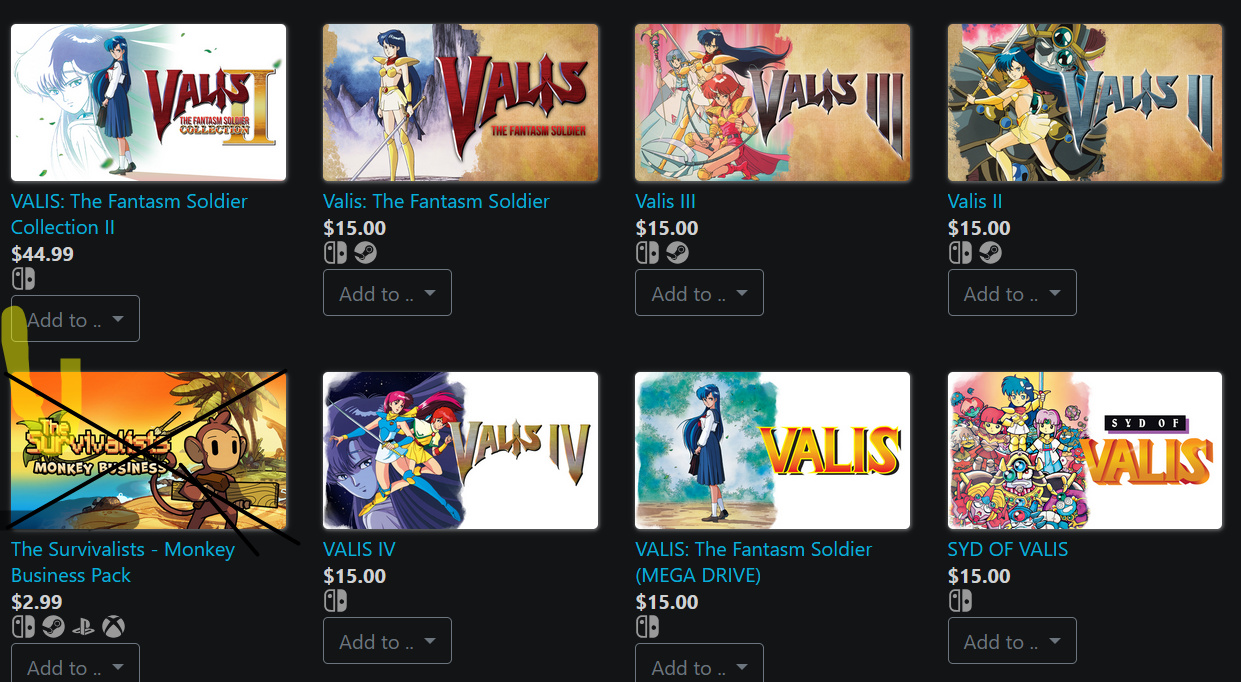This screenshot has width=1241, height=682.
Task: Click the PlayStation icon under The Survivalists pack
Action: pyautogui.click(x=85, y=627)
